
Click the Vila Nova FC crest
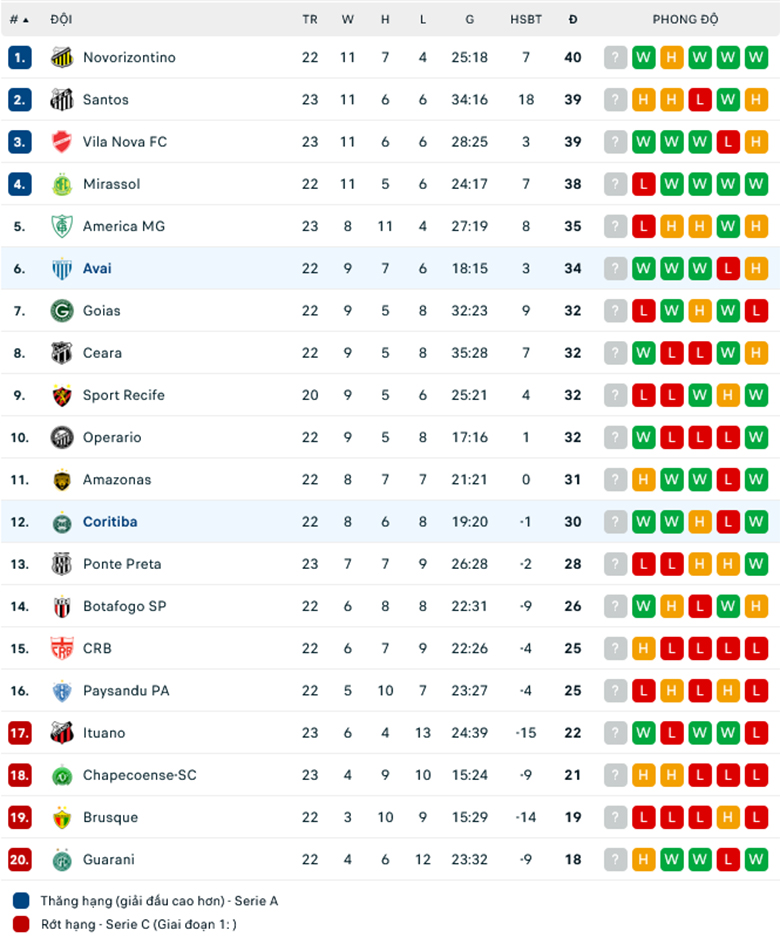click(x=62, y=142)
